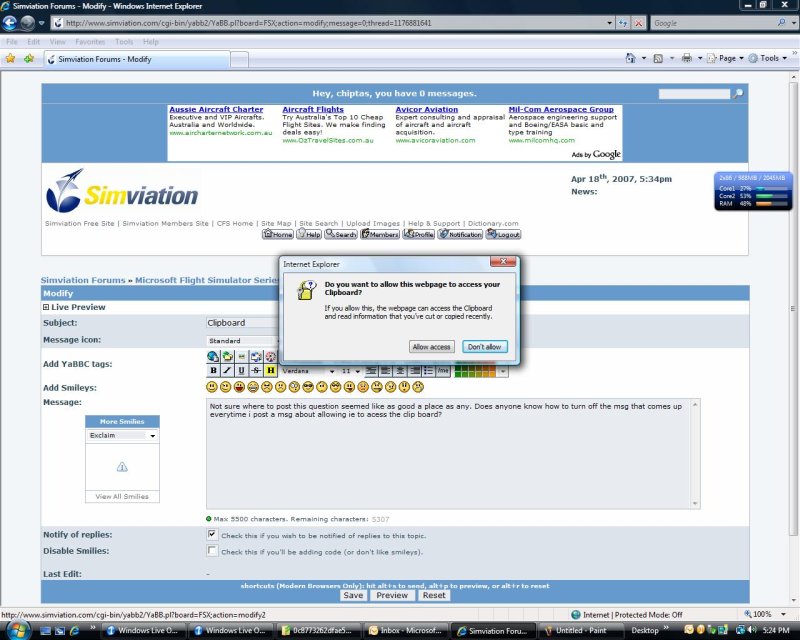The image size is (800, 640).
Task: Click the Logout nav icon
Action: [503, 234]
